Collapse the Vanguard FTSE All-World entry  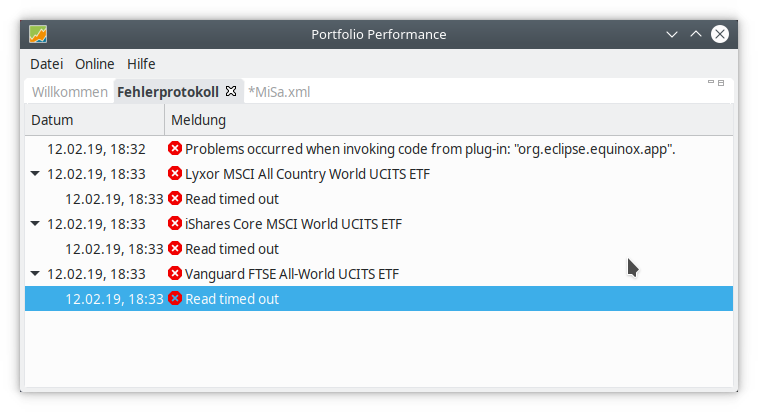36,274
